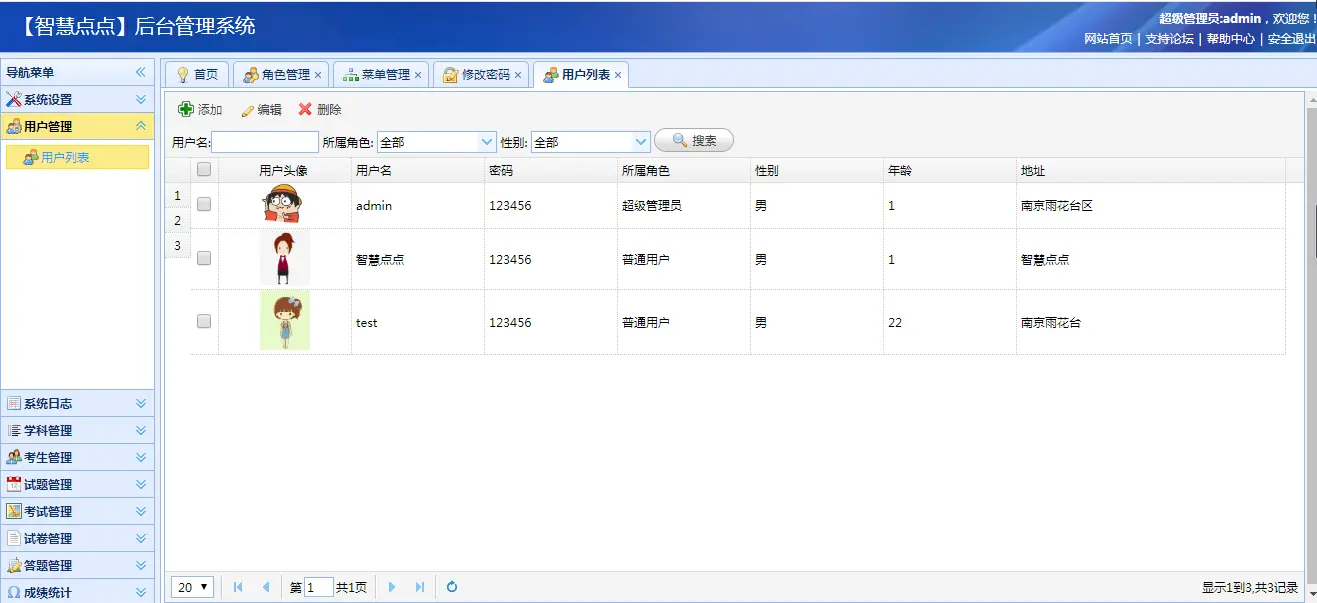Click the 试卷管理 document icon

click(x=14, y=538)
